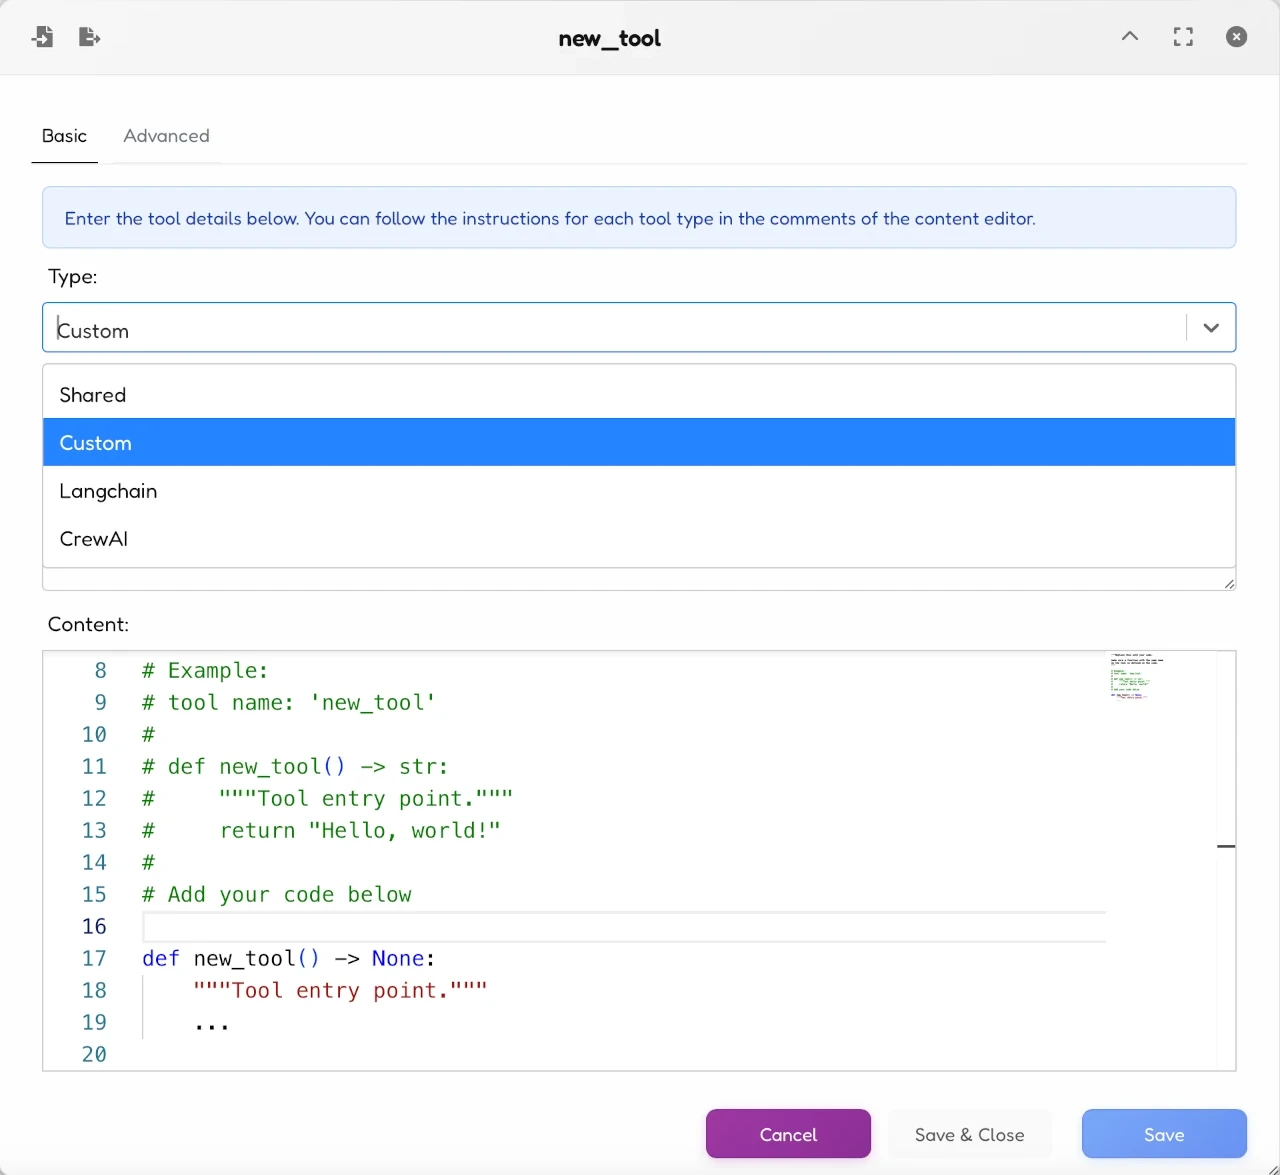
Task: Click the '# Add your code below' comment
Action: (x=277, y=894)
